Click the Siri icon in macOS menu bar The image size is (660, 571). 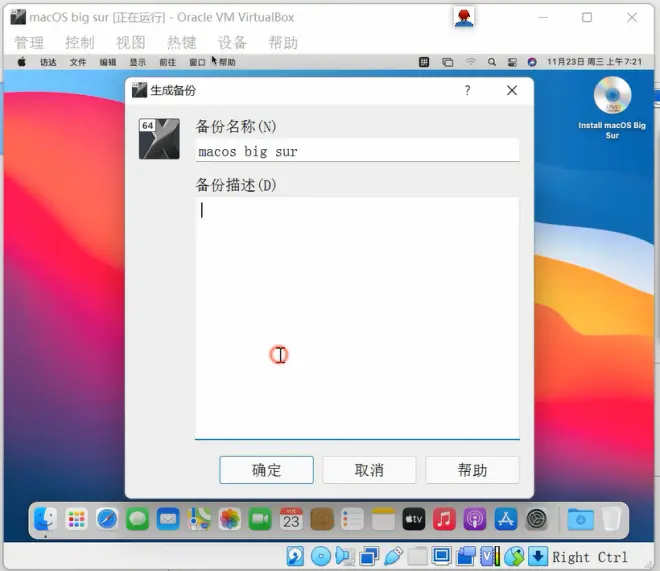point(532,62)
